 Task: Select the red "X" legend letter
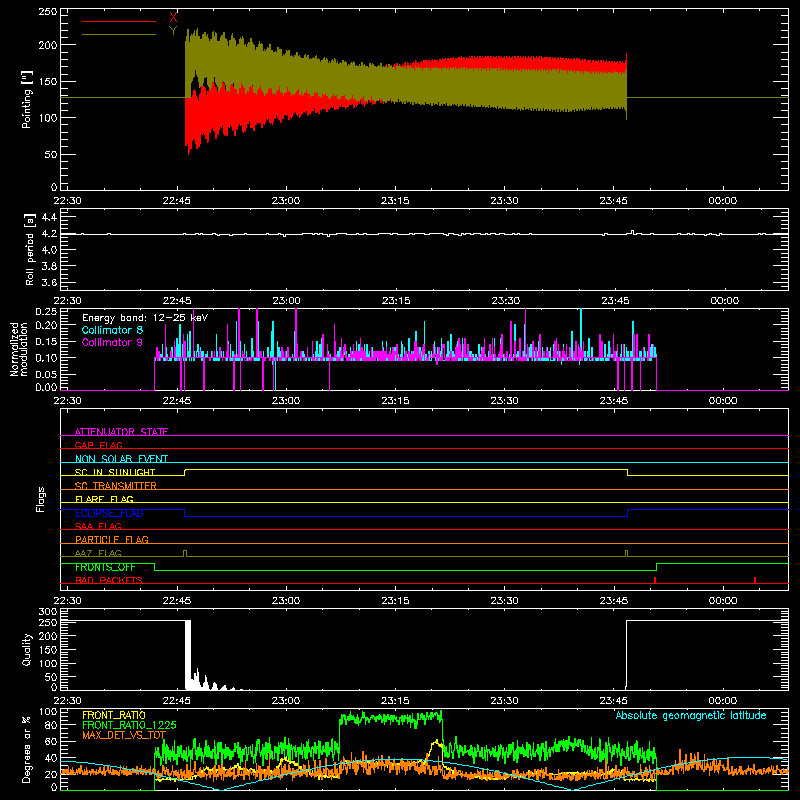click(173, 17)
